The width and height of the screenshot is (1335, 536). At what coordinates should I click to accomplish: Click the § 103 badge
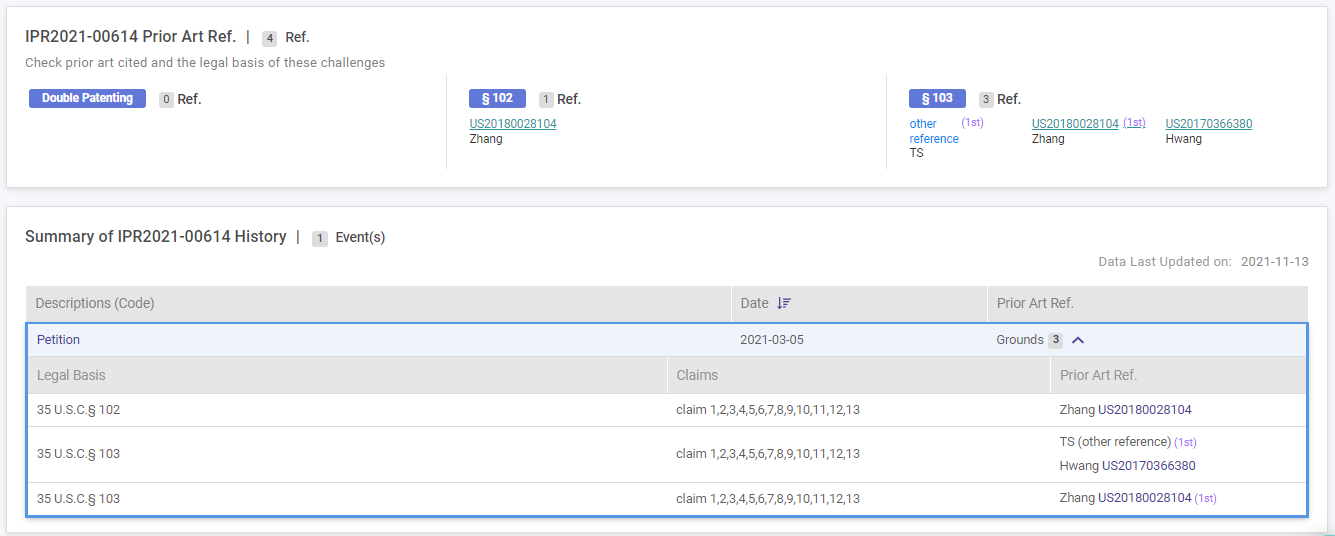(x=937, y=98)
